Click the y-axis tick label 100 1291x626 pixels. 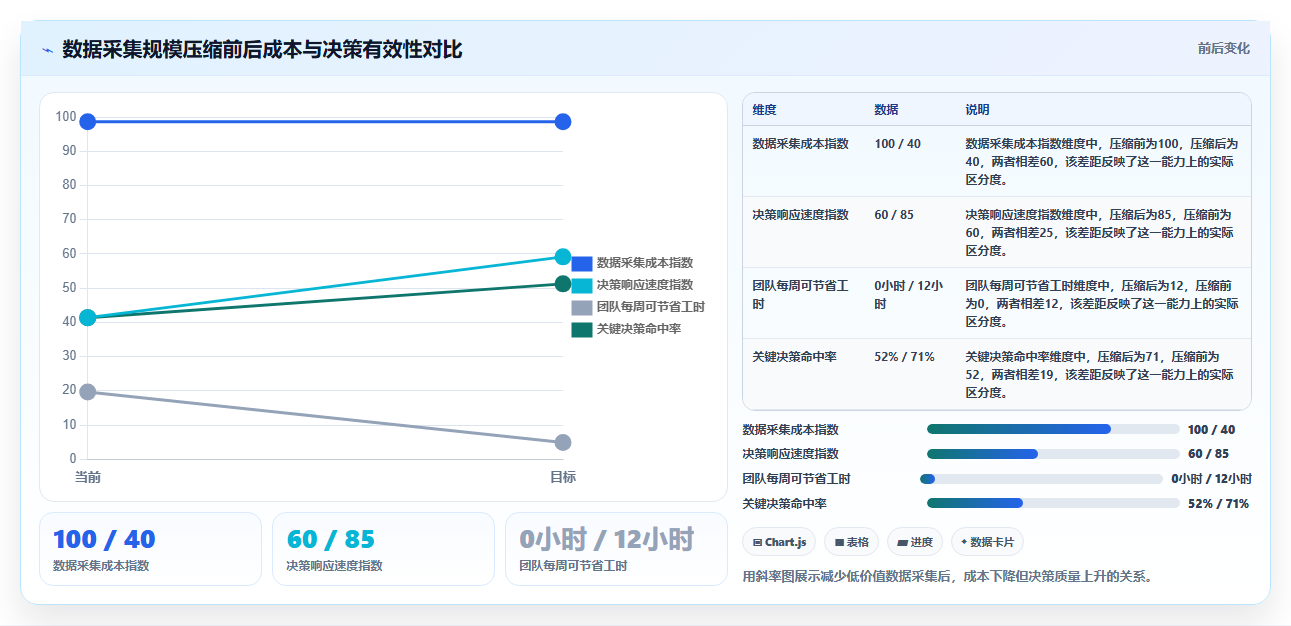[66, 116]
